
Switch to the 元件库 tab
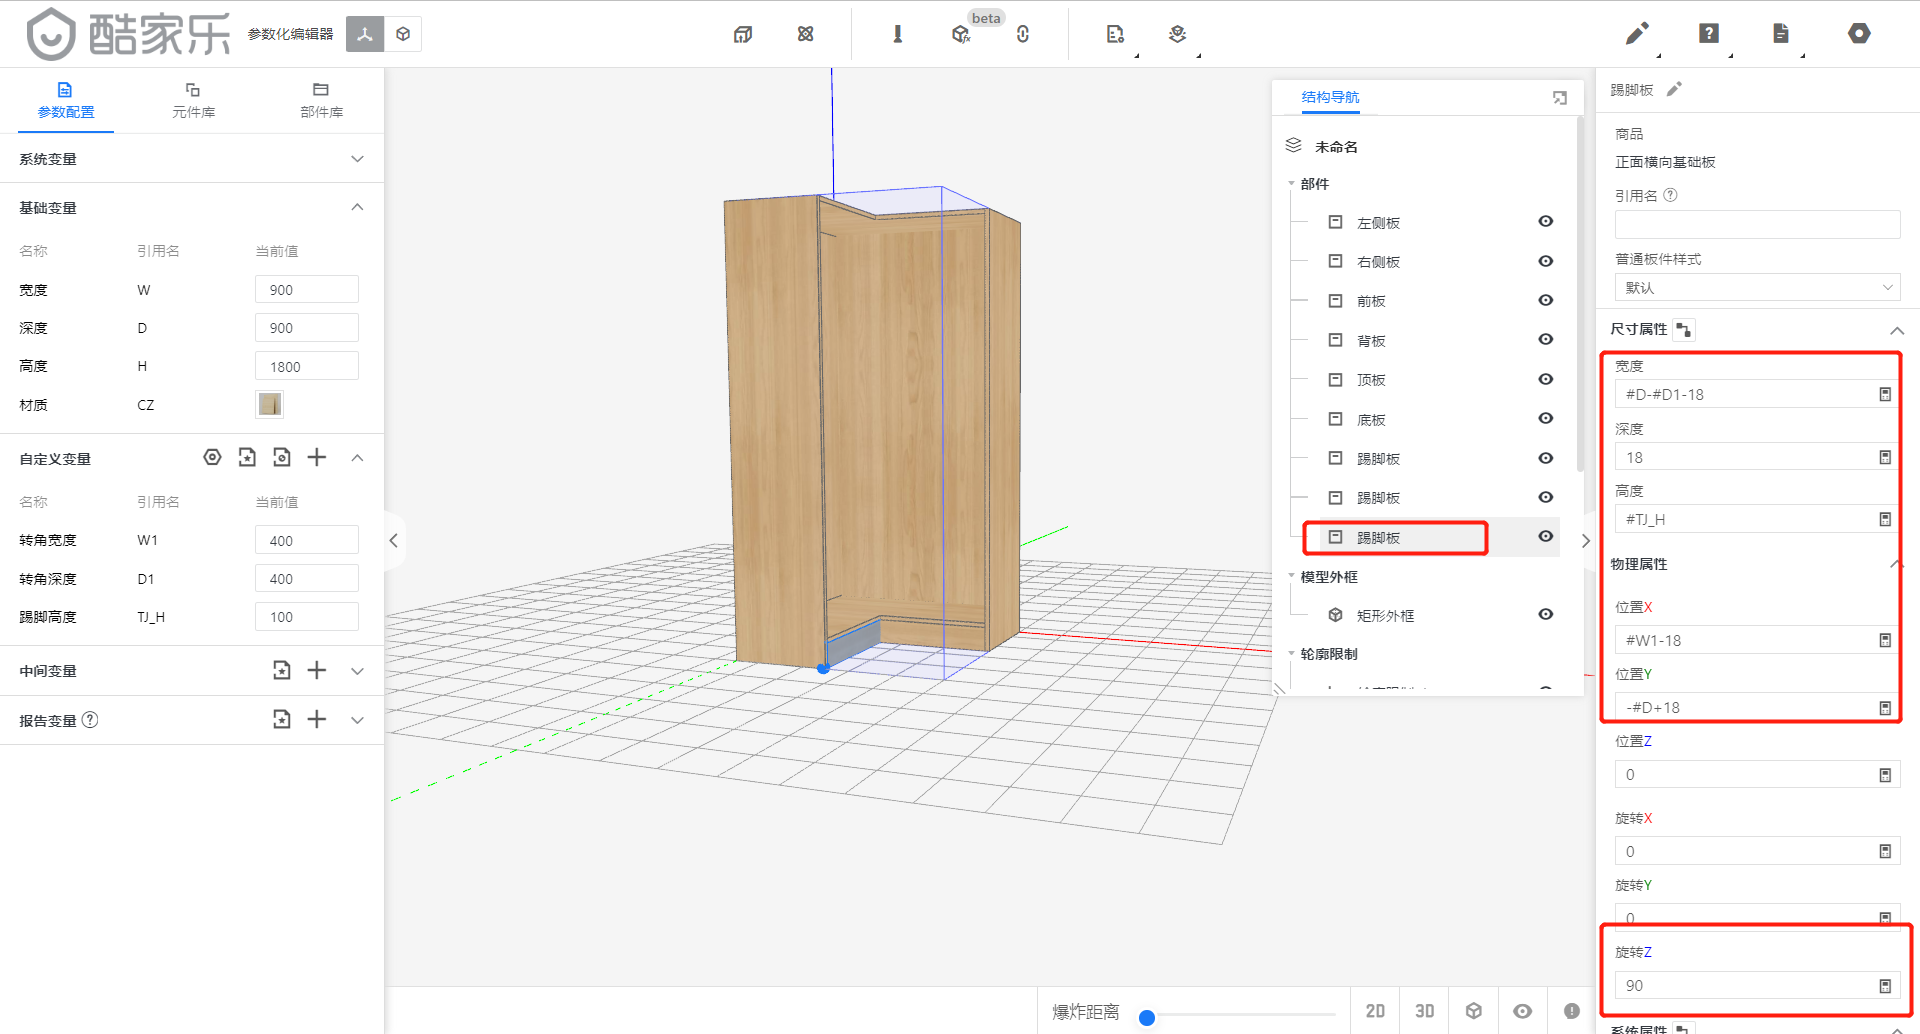[x=193, y=100]
